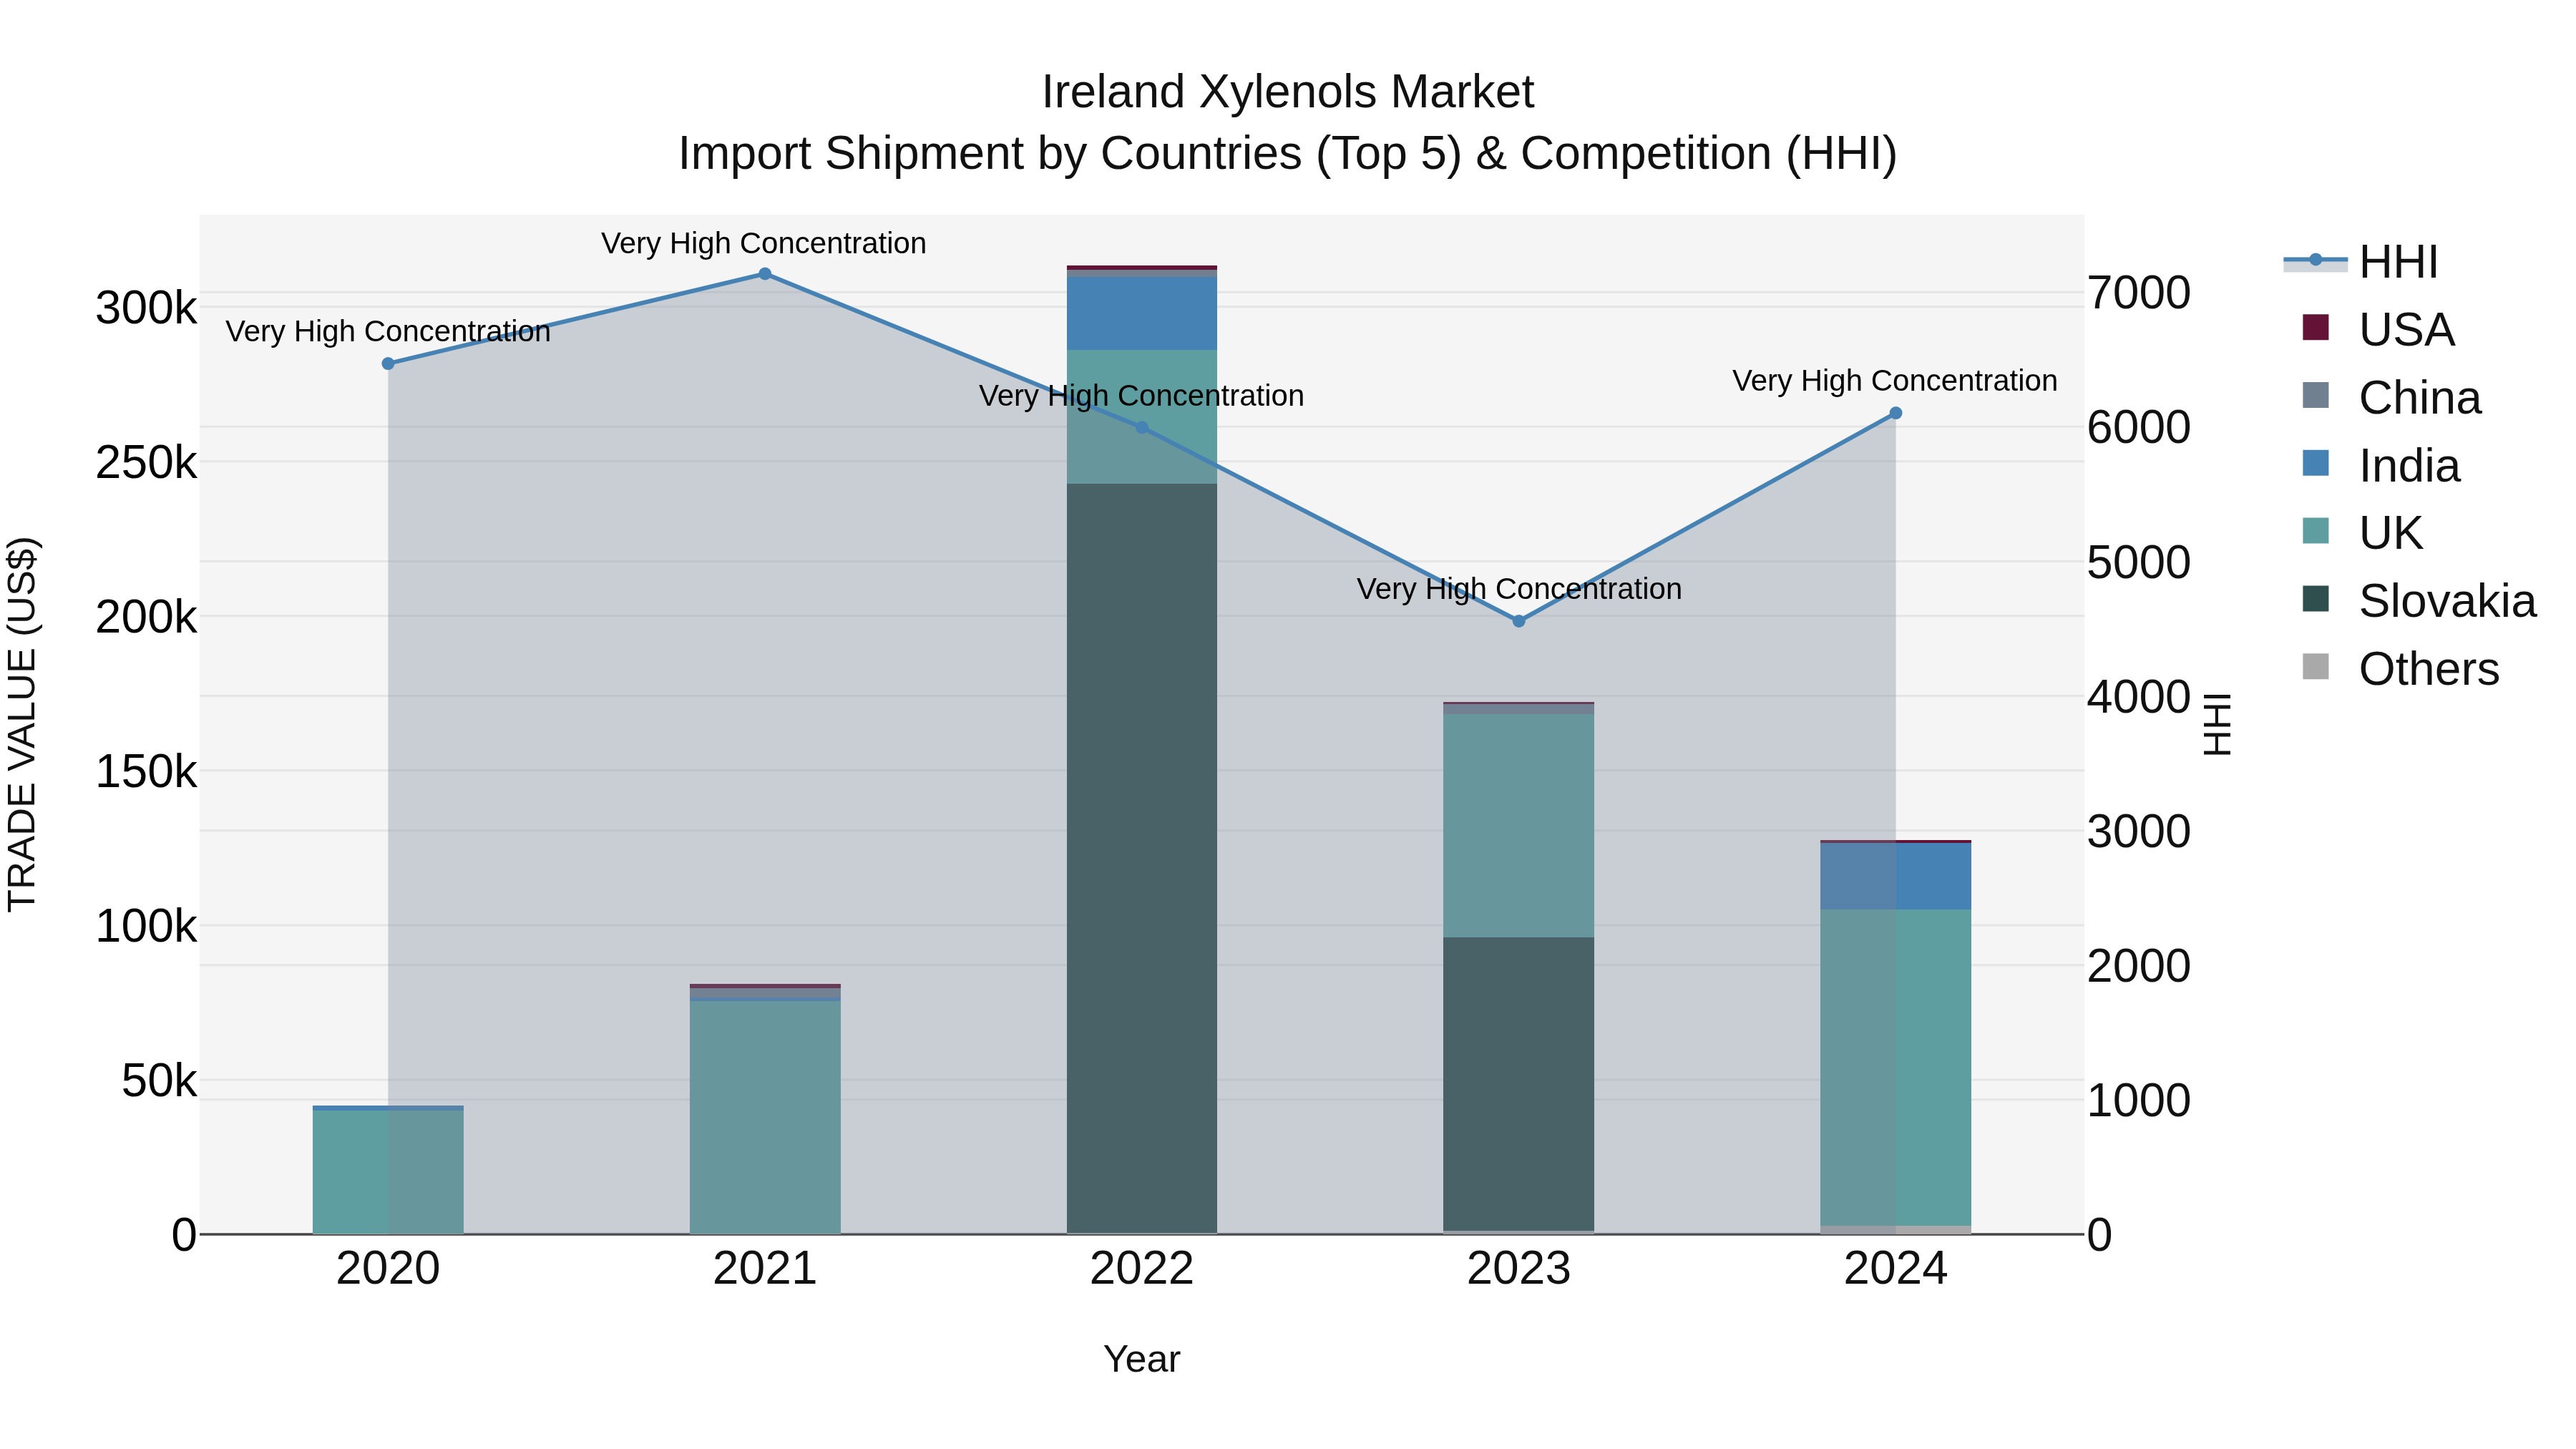2576x1449 pixels.
Task: Click the 2022 HHI line marker
Action: point(1142,428)
